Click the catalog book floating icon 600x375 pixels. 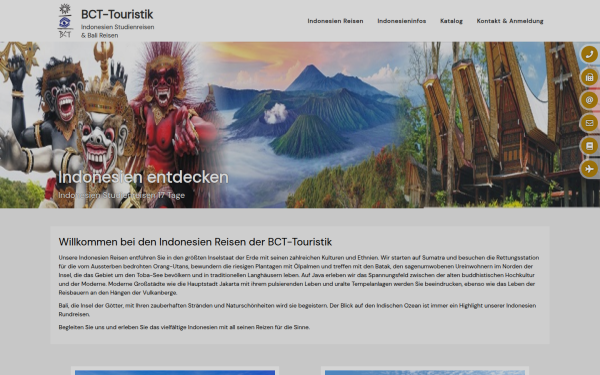click(589, 146)
